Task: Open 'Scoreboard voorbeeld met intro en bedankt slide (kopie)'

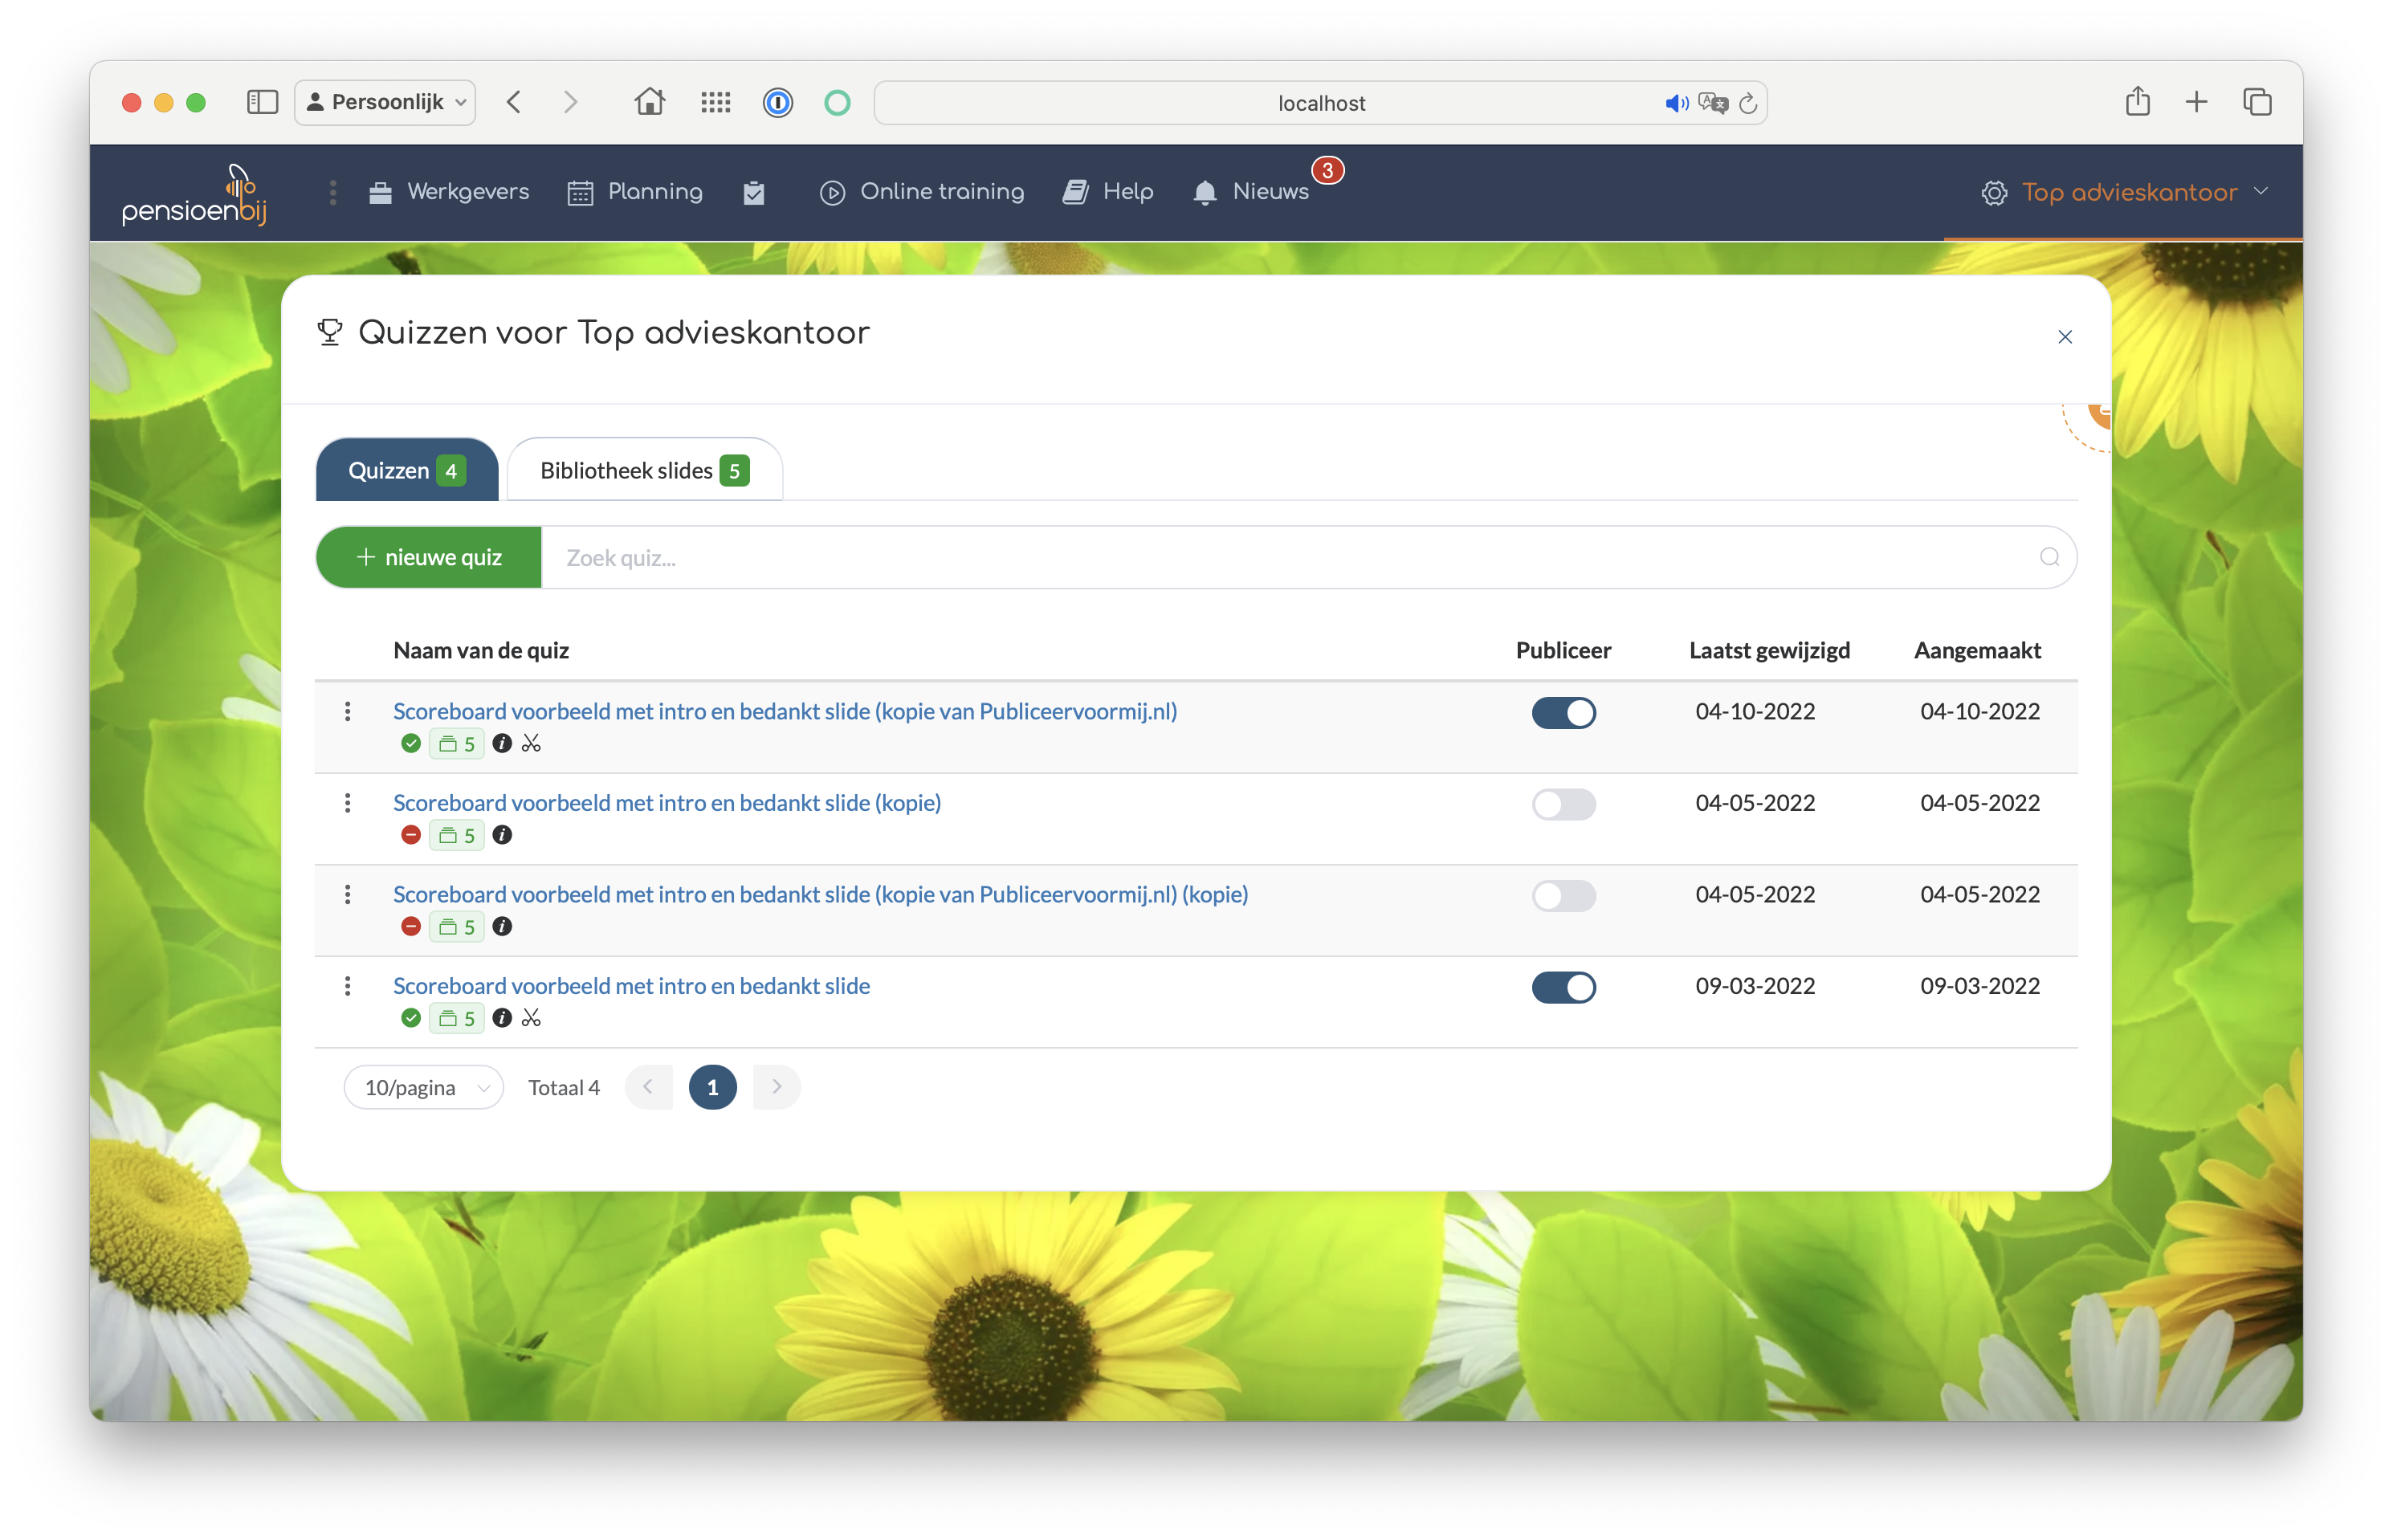Action: coord(667,803)
